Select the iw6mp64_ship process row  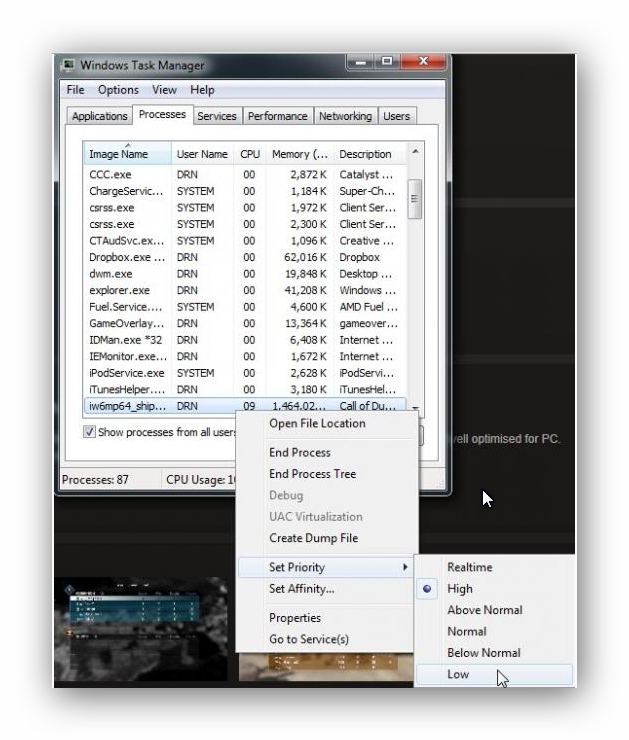(244, 406)
